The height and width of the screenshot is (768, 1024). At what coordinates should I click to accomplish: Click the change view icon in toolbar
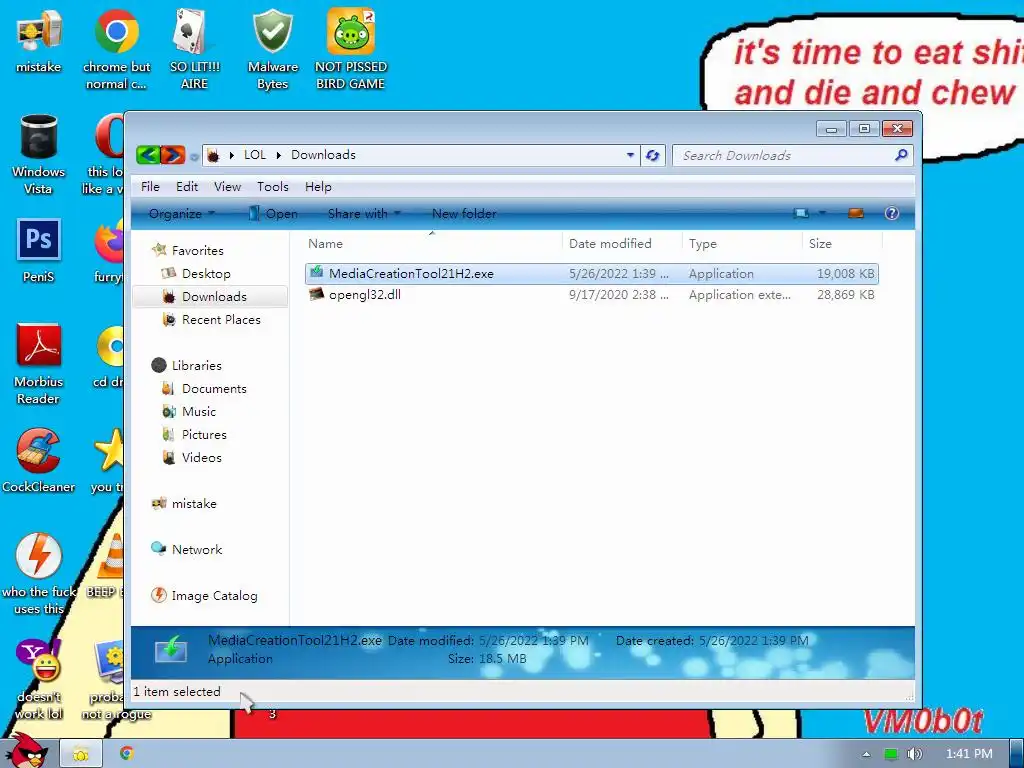(801, 214)
